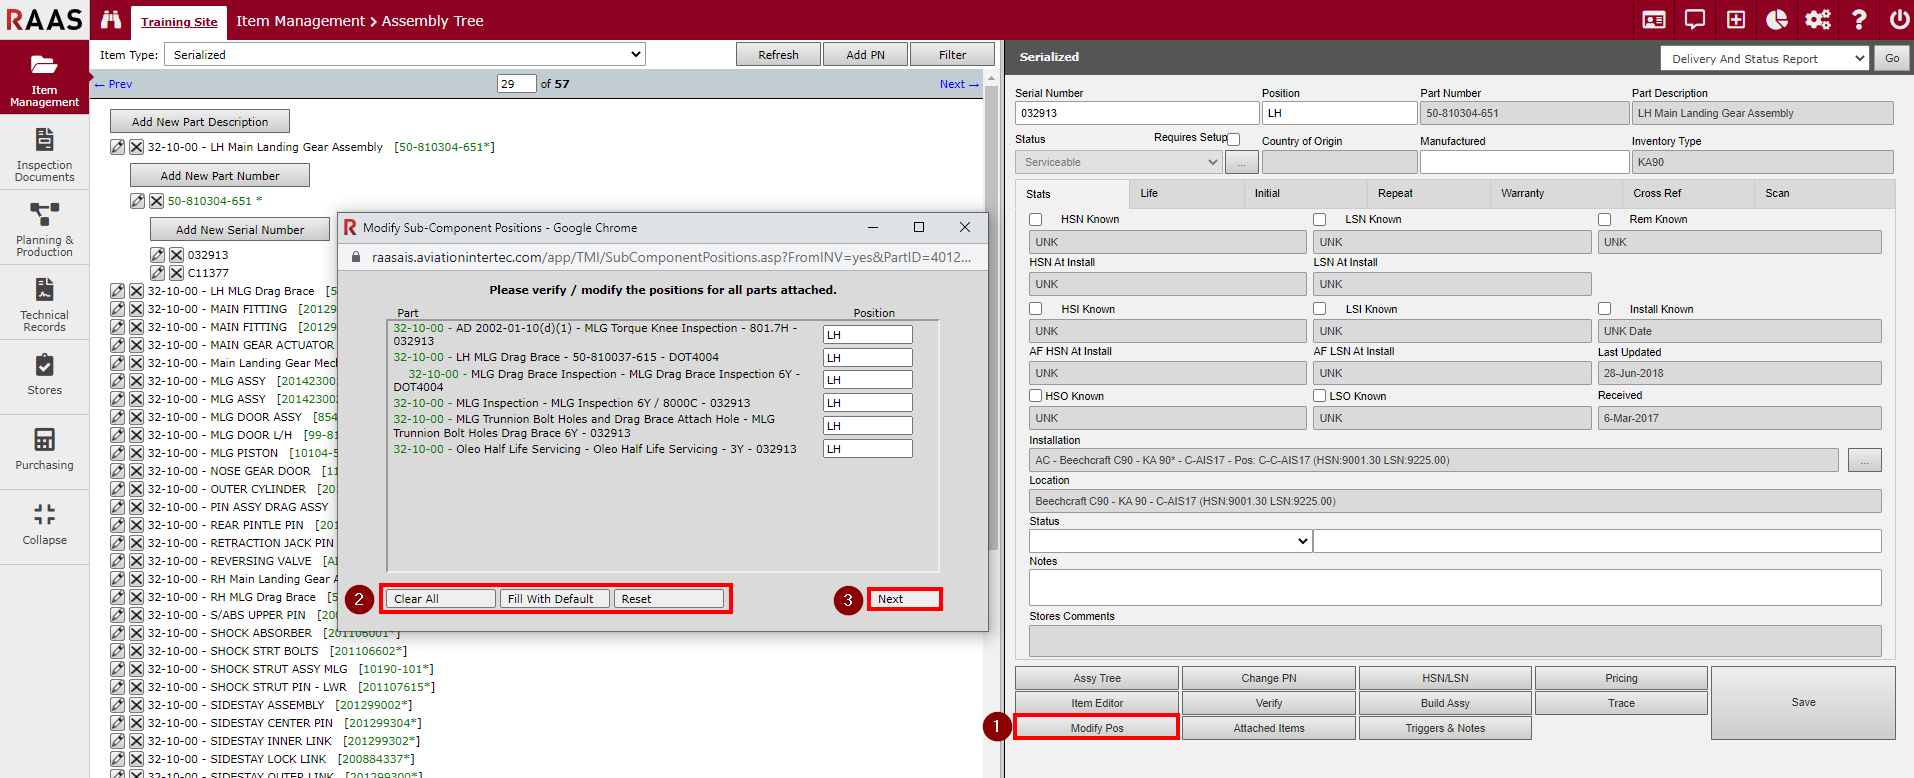This screenshot has width=1914, height=778.
Task: Open the Item Type dropdown
Action: (404, 55)
